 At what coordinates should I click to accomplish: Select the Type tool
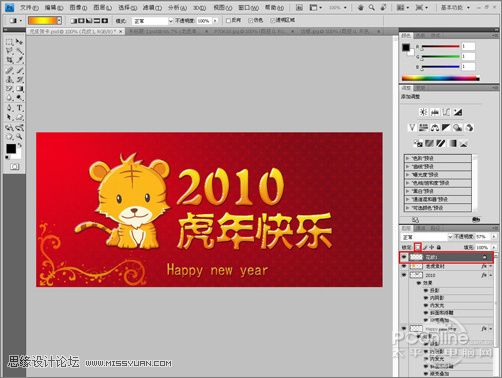click(x=20, y=108)
